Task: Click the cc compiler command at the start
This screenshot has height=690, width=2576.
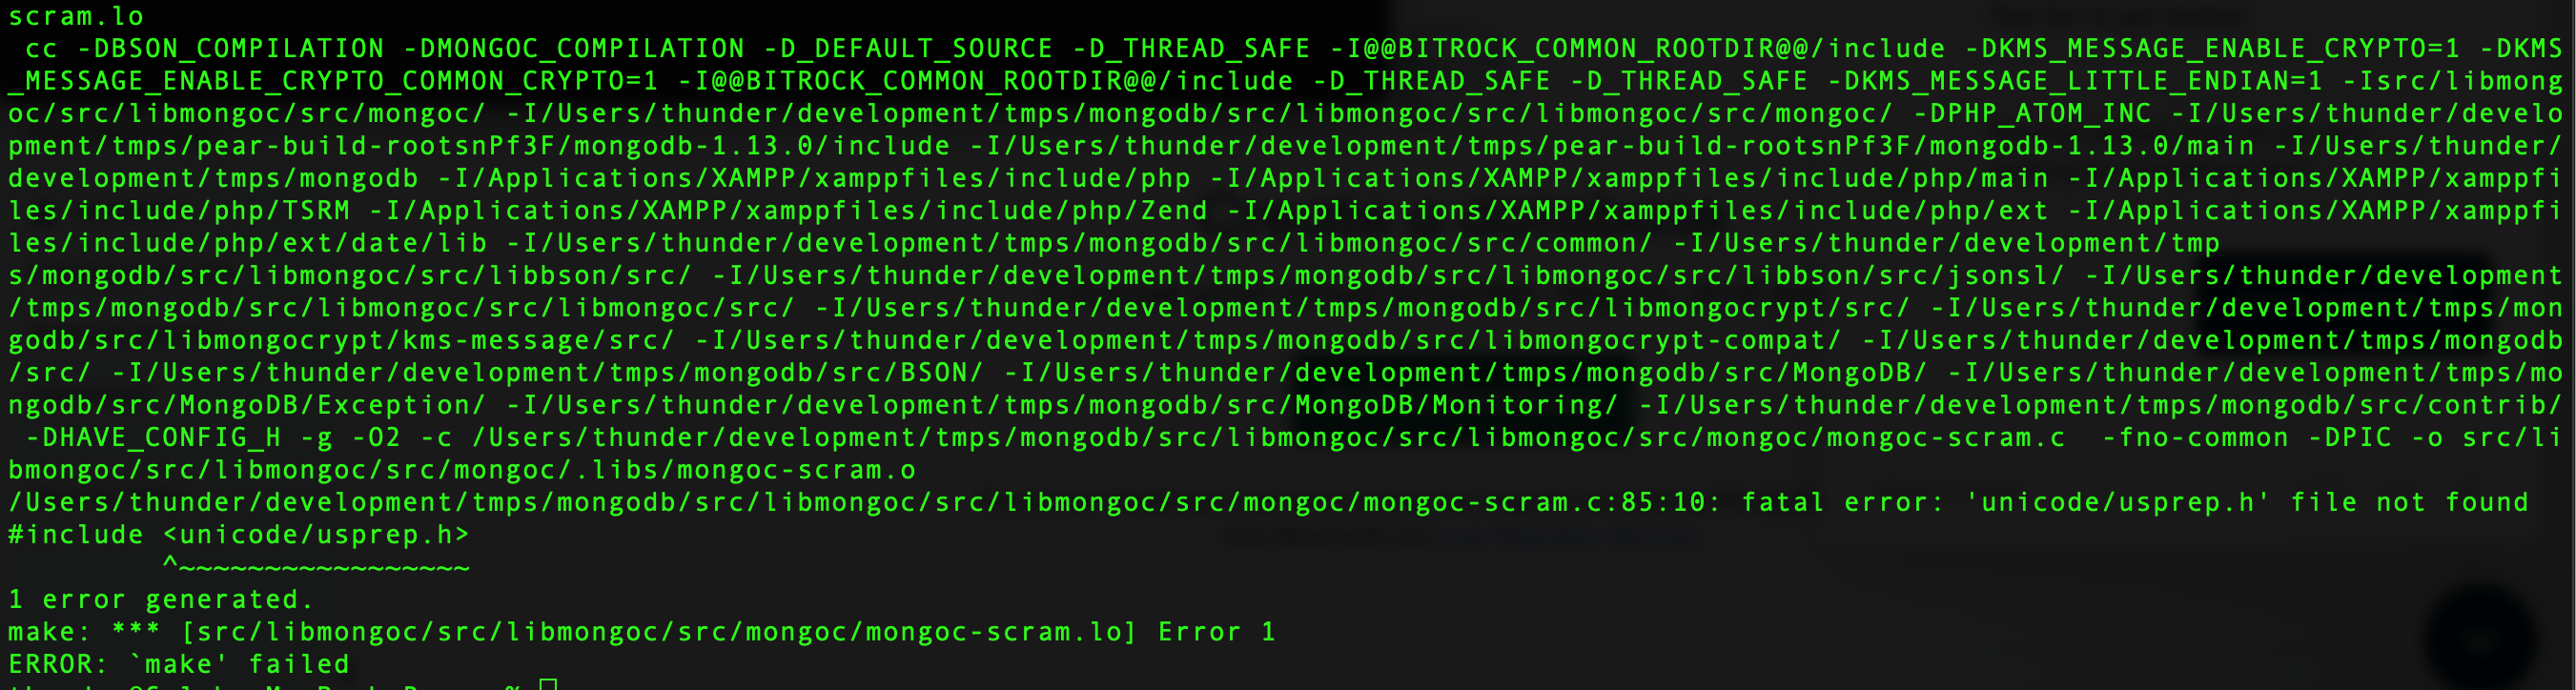Action: point(41,49)
